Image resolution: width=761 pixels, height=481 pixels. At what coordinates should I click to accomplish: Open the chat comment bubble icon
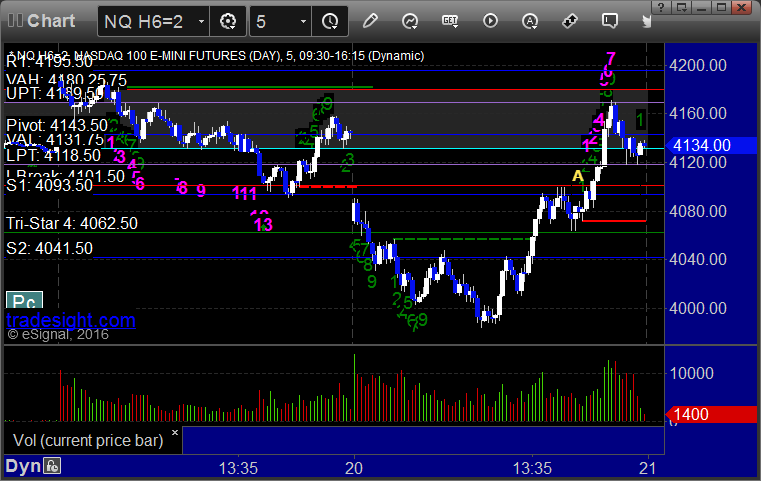610,20
